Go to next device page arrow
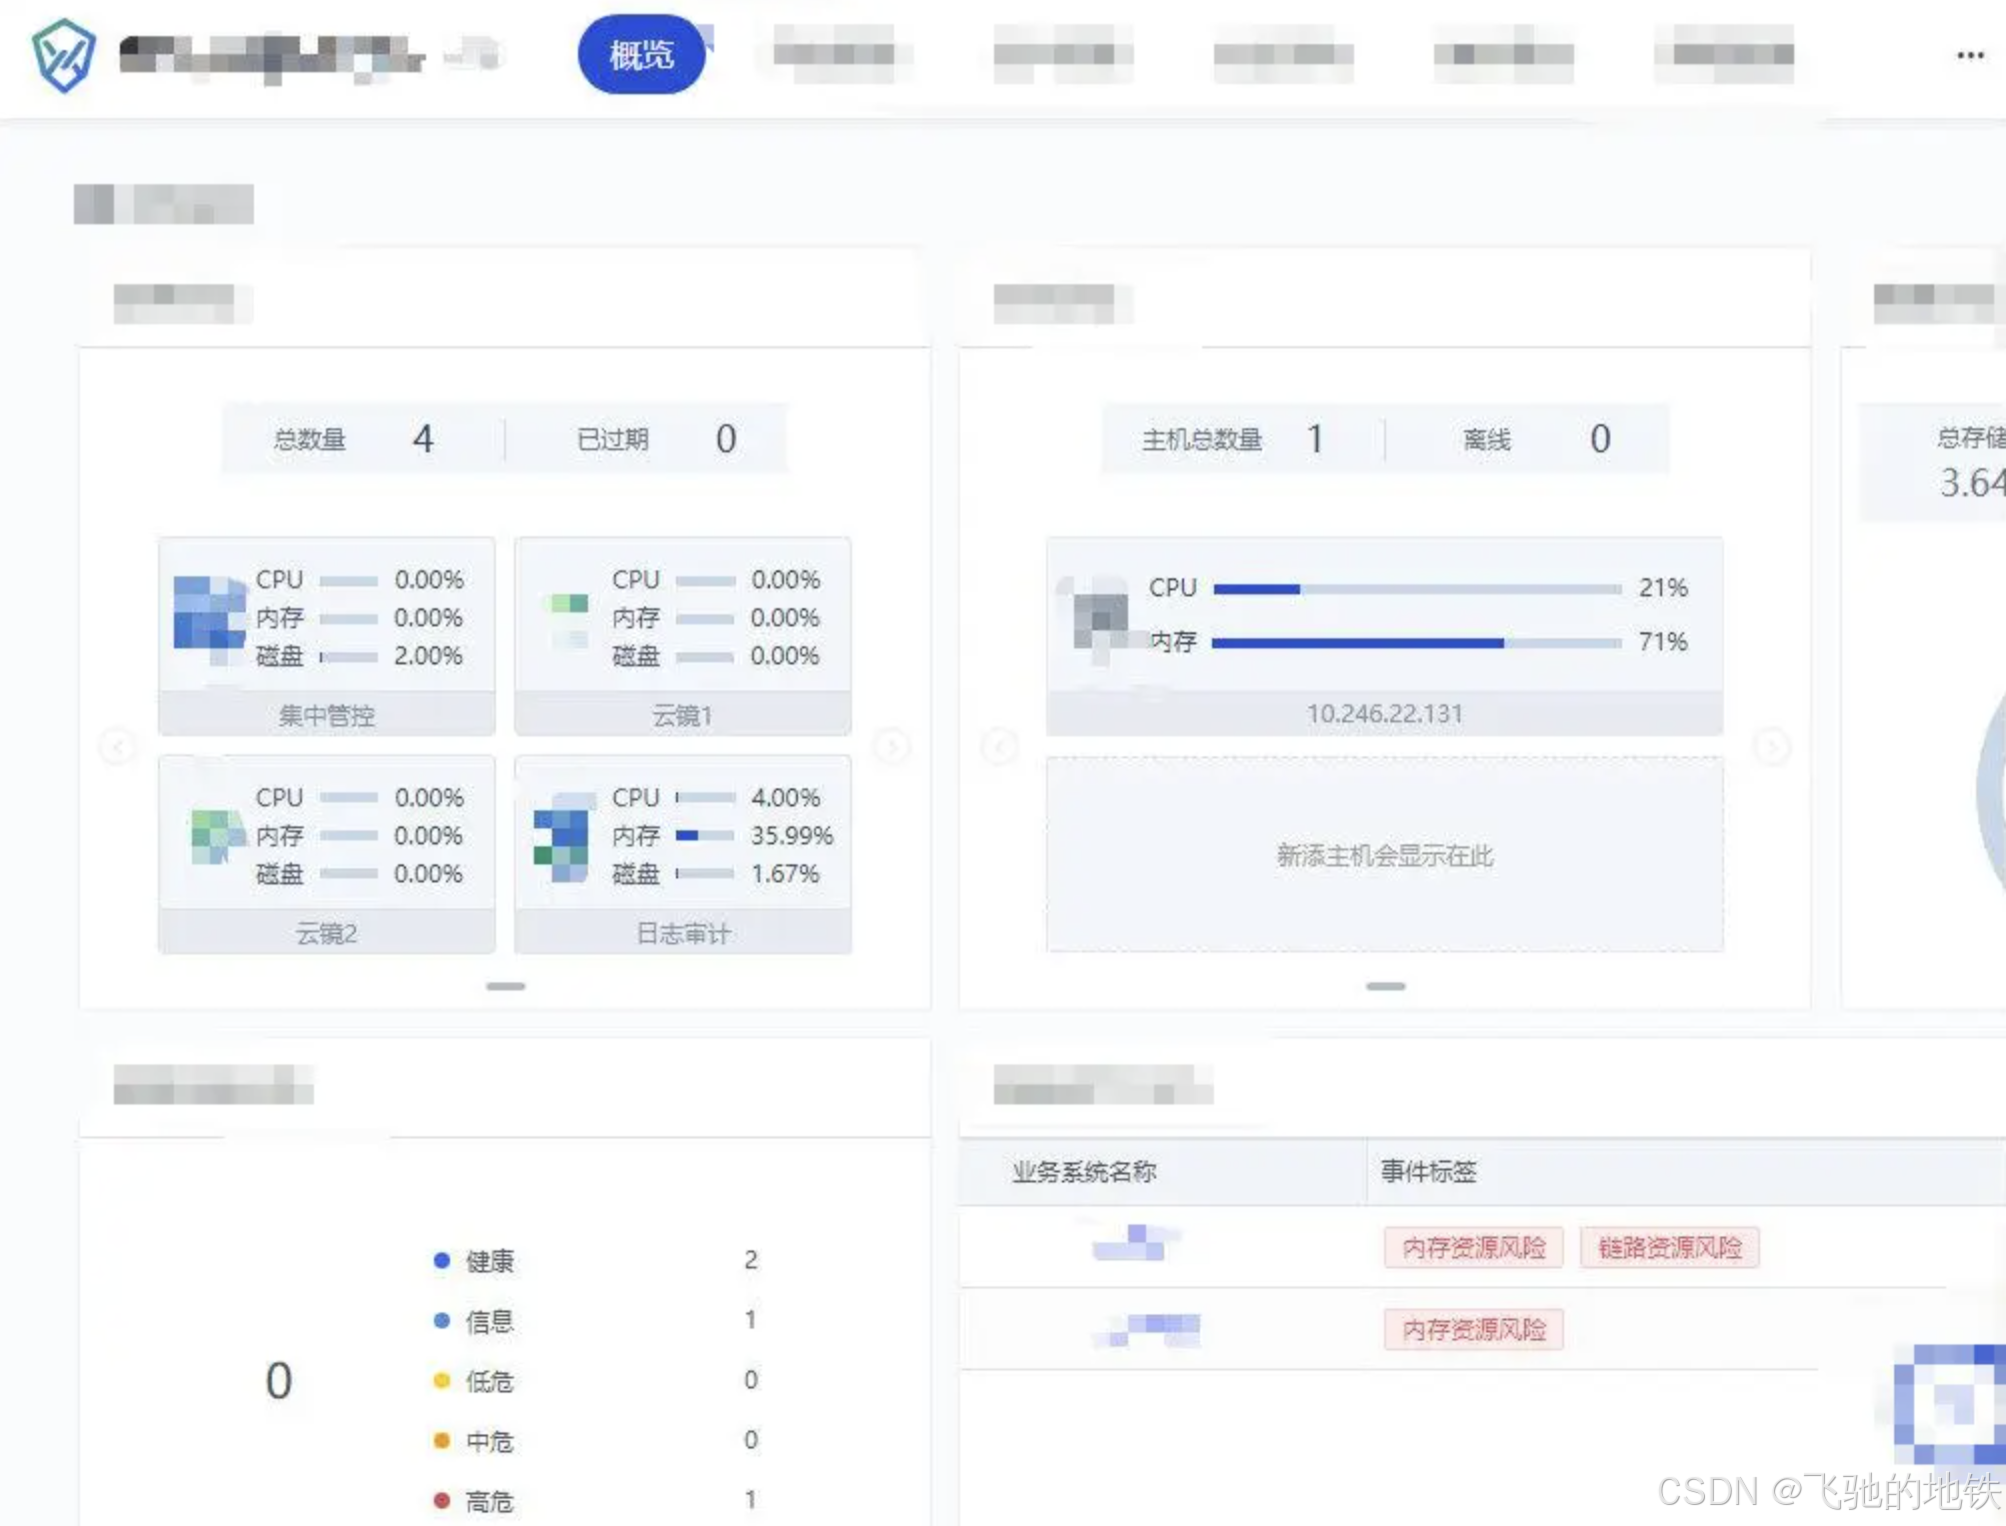This screenshot has width=2006, height=1526. [x=892, y=746]
